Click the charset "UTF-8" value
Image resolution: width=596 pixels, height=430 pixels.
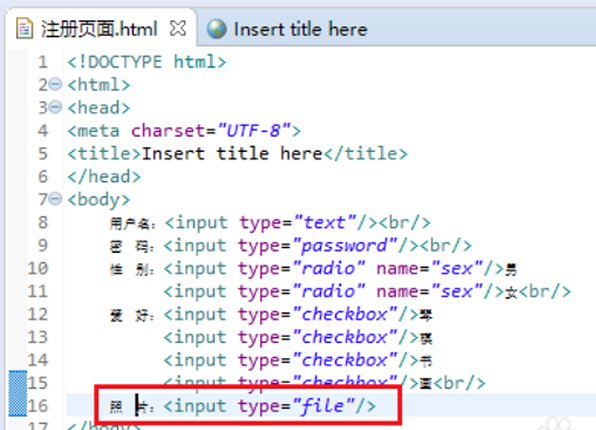tap(255, 131)
